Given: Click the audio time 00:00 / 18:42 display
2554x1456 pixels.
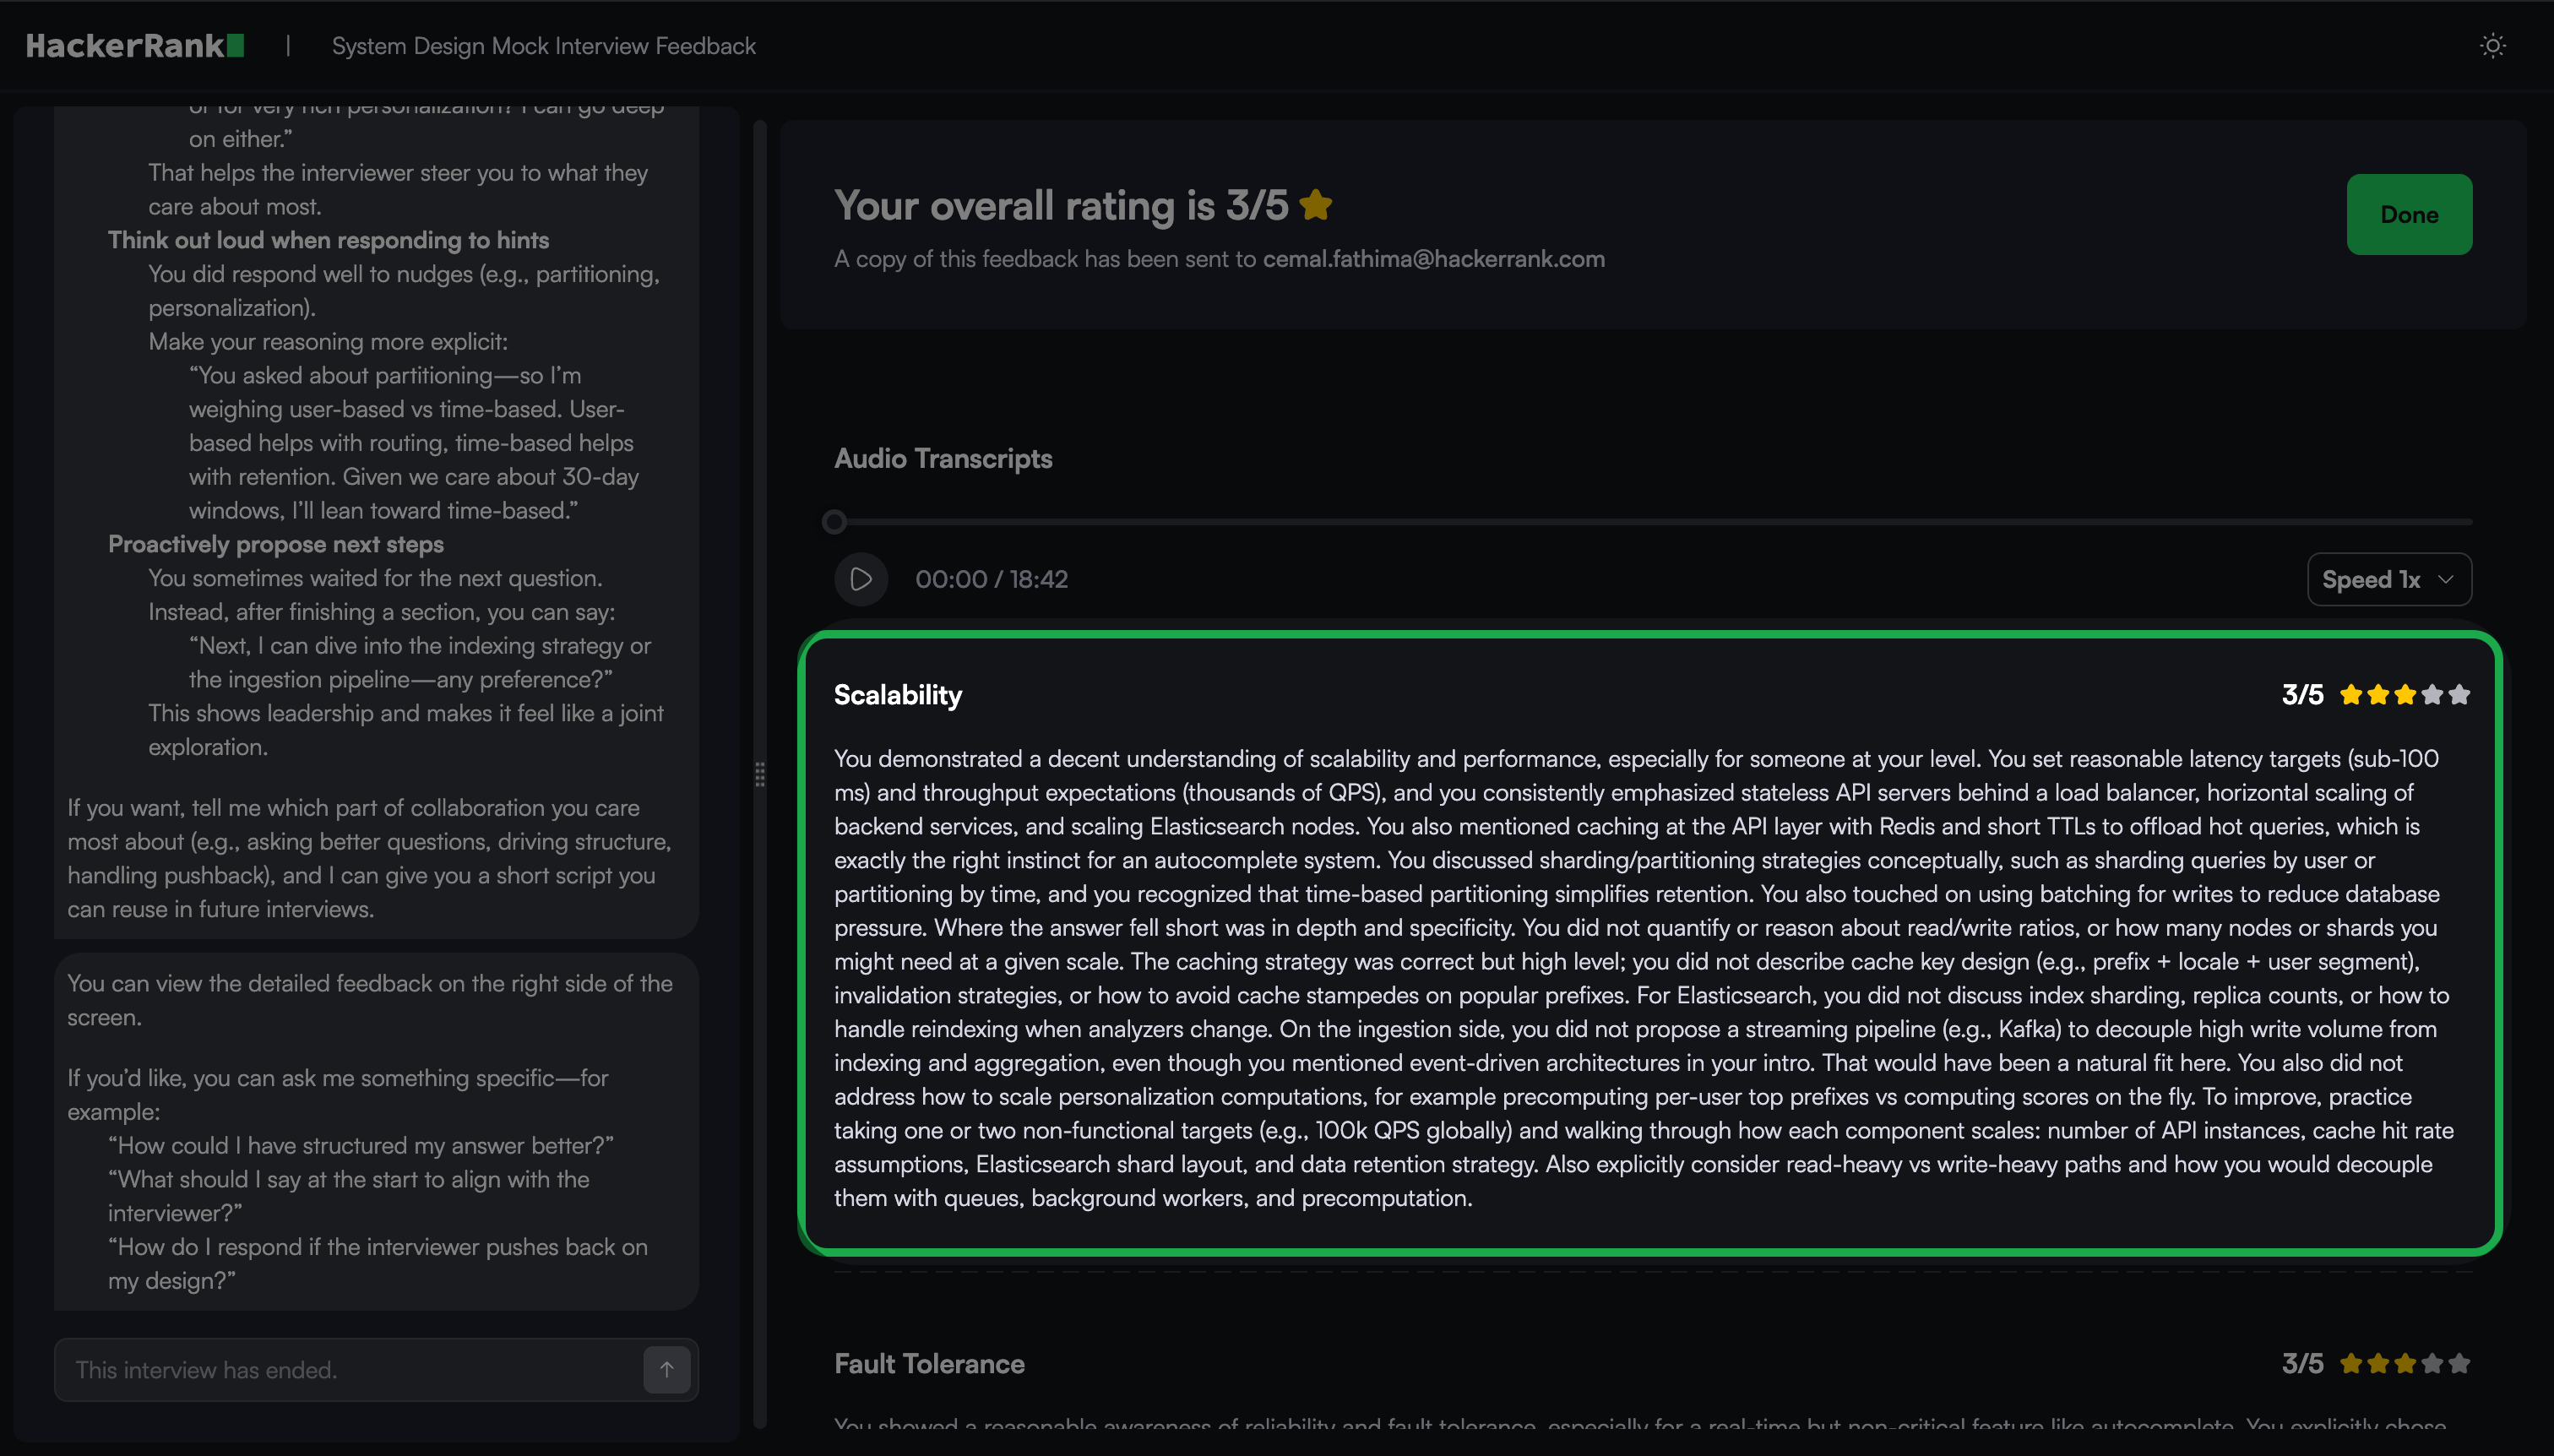Looking at the screenshot, I should click(991, 579).
